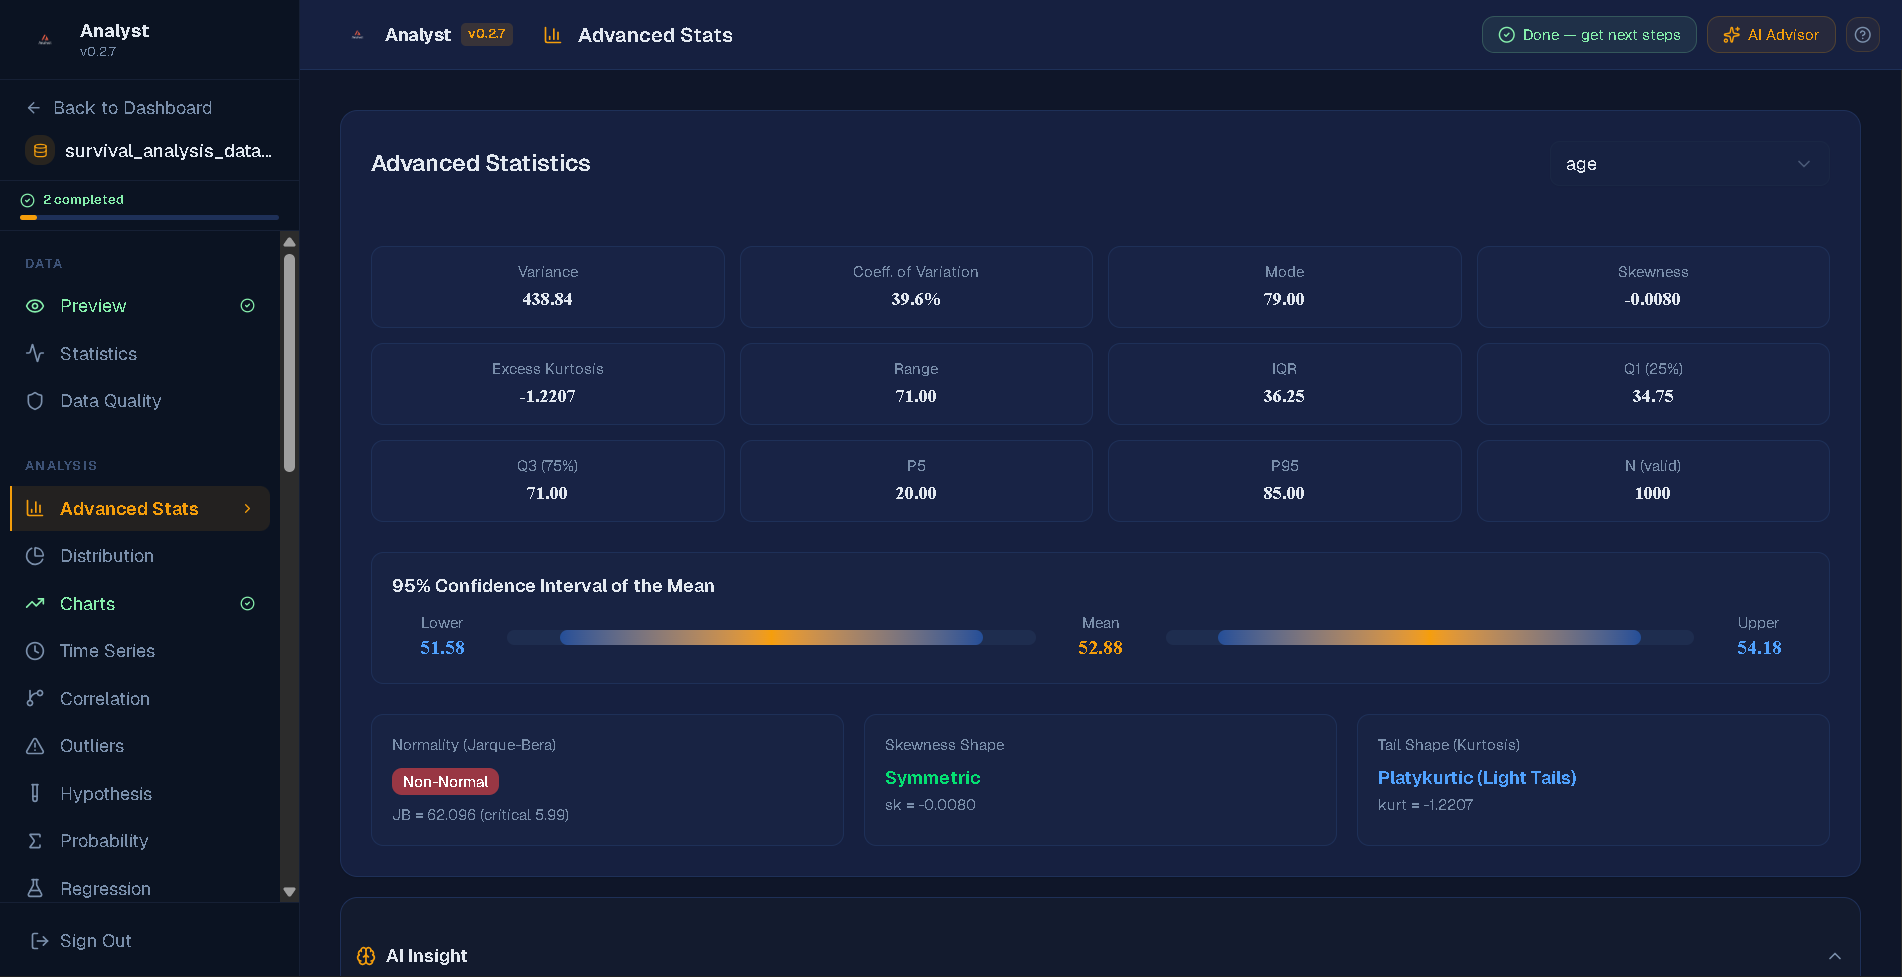
Task: Click the N (valid) value 1000
Action: point(1653,493)
